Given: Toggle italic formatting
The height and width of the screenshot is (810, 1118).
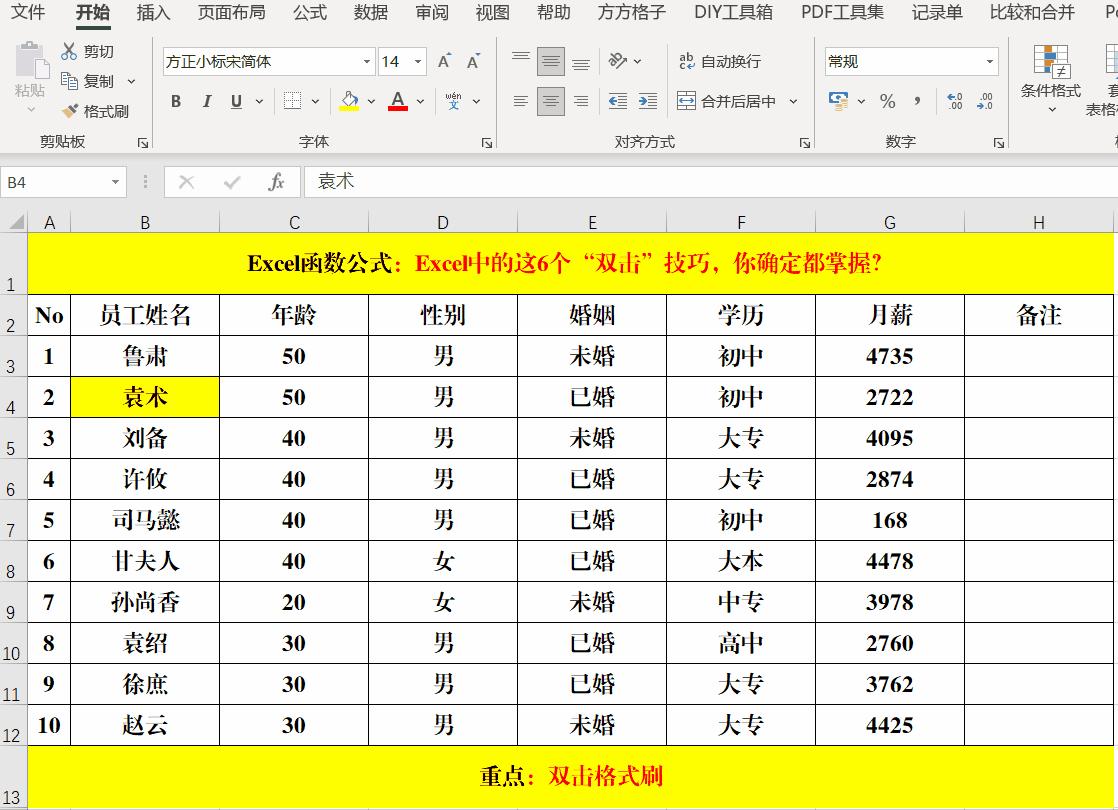Looking at the screenshot, I should point(205,102).
